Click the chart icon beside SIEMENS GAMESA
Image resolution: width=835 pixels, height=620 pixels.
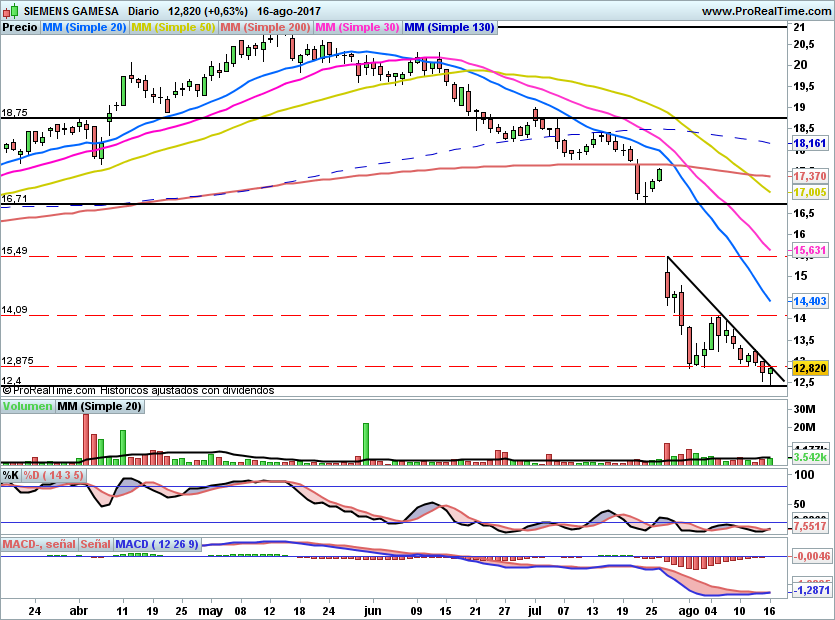pyautogui.click(x=10, y=10)
